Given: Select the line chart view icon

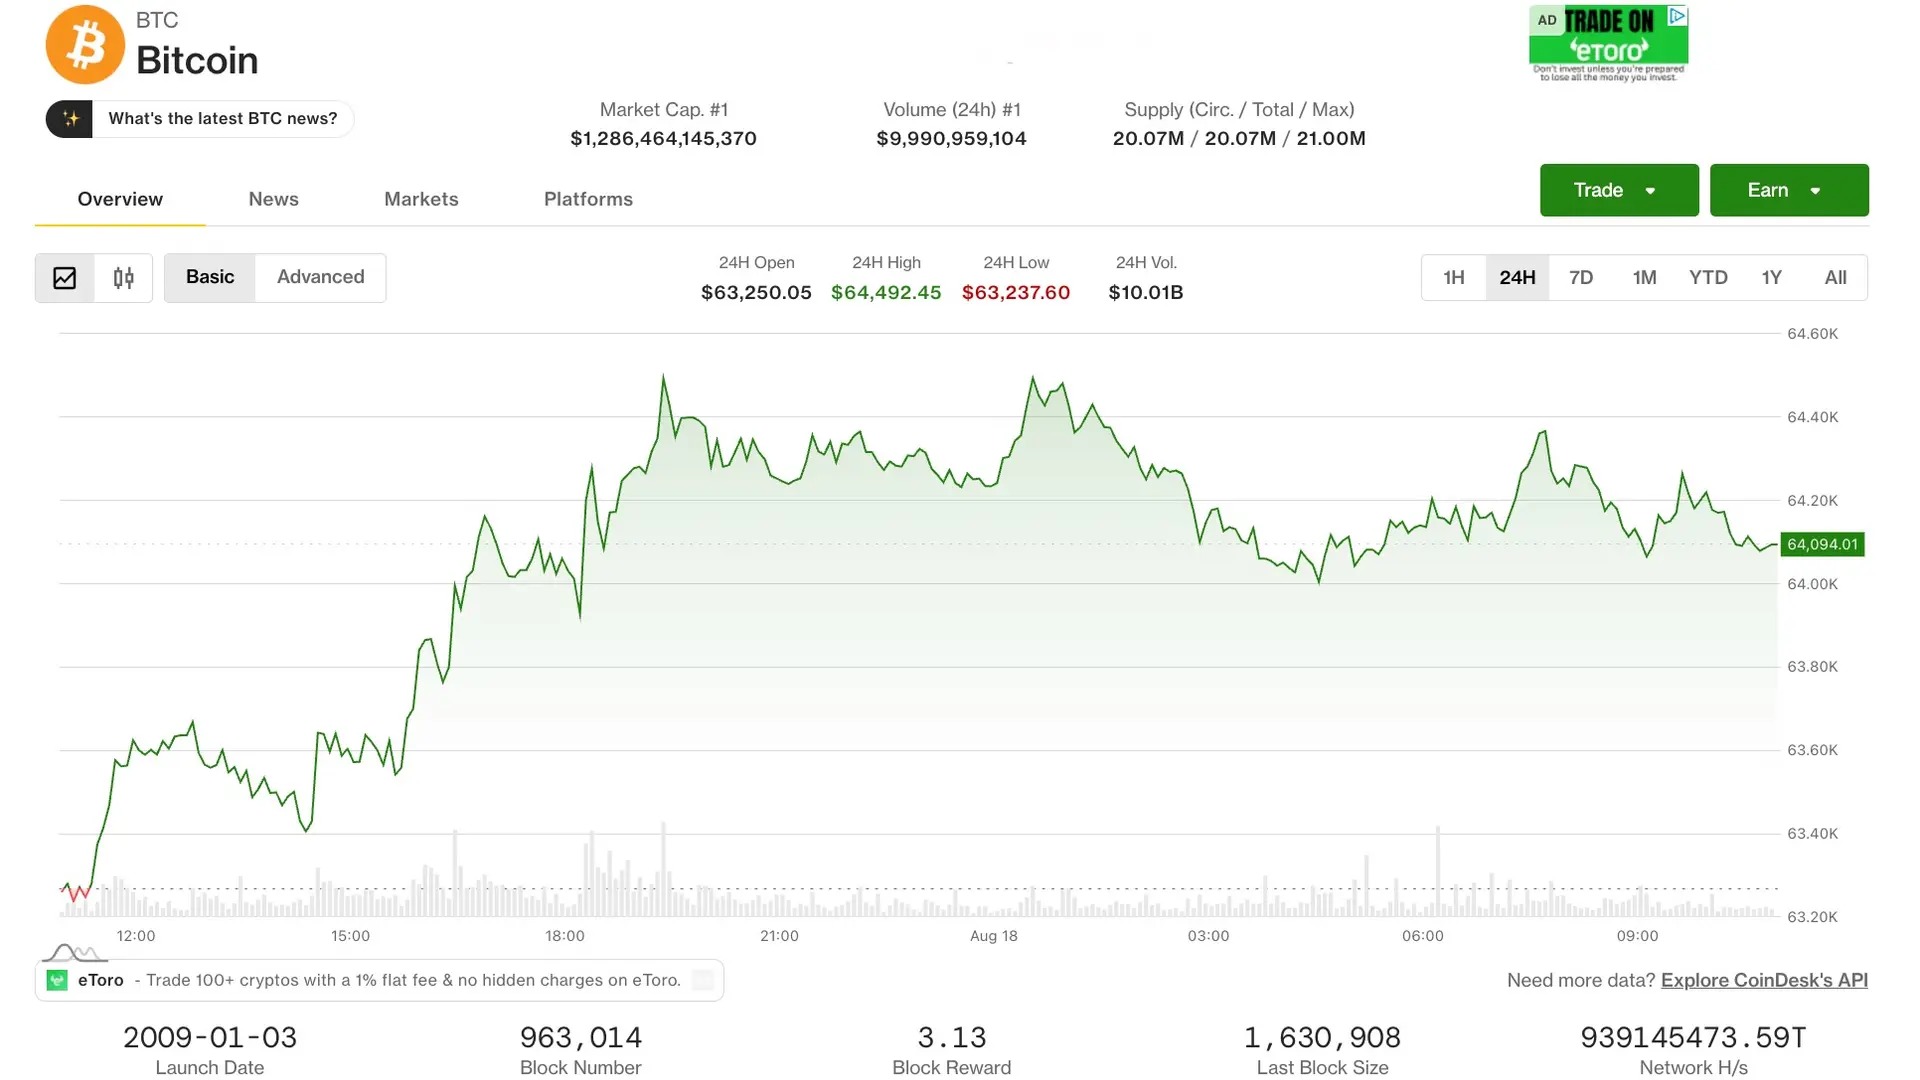Looking at the screenshot, I should click(65, 278).
